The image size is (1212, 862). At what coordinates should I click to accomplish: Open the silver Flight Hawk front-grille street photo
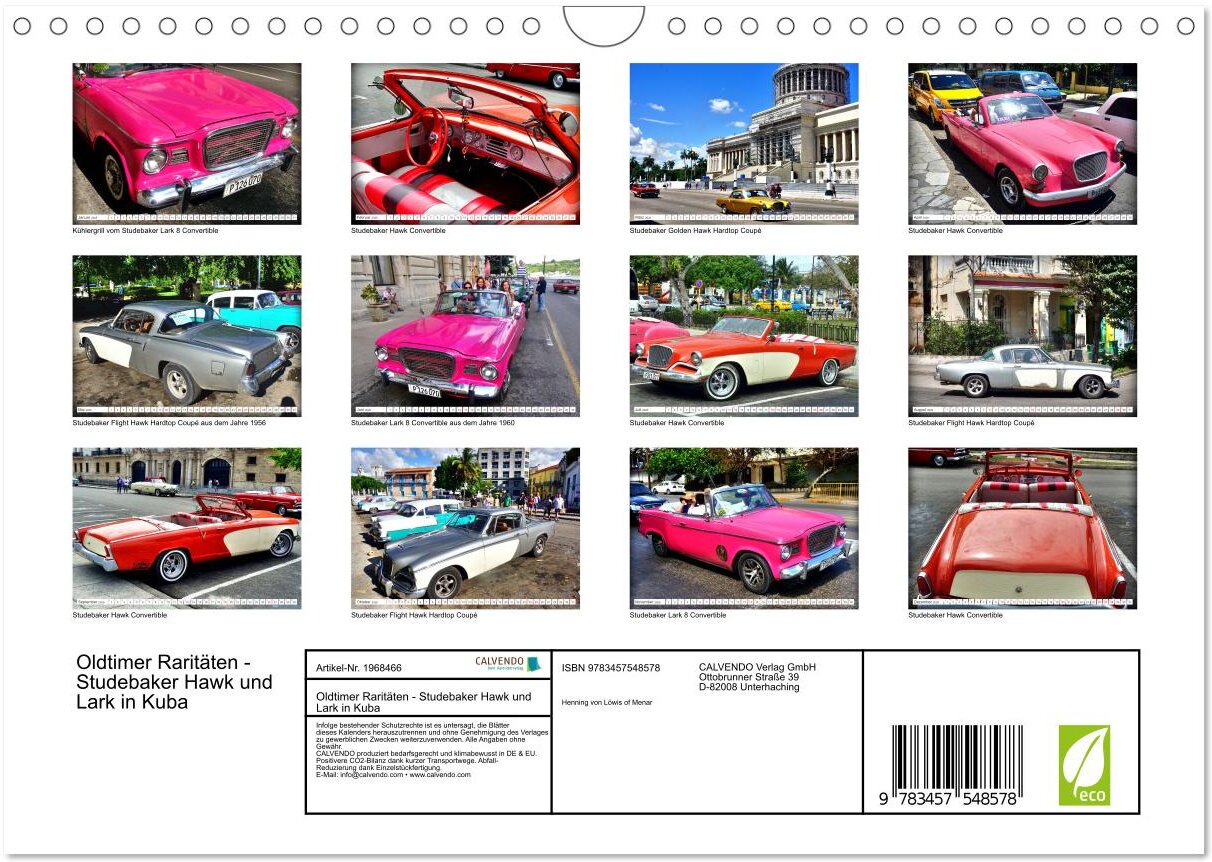[x=465, y=528]
